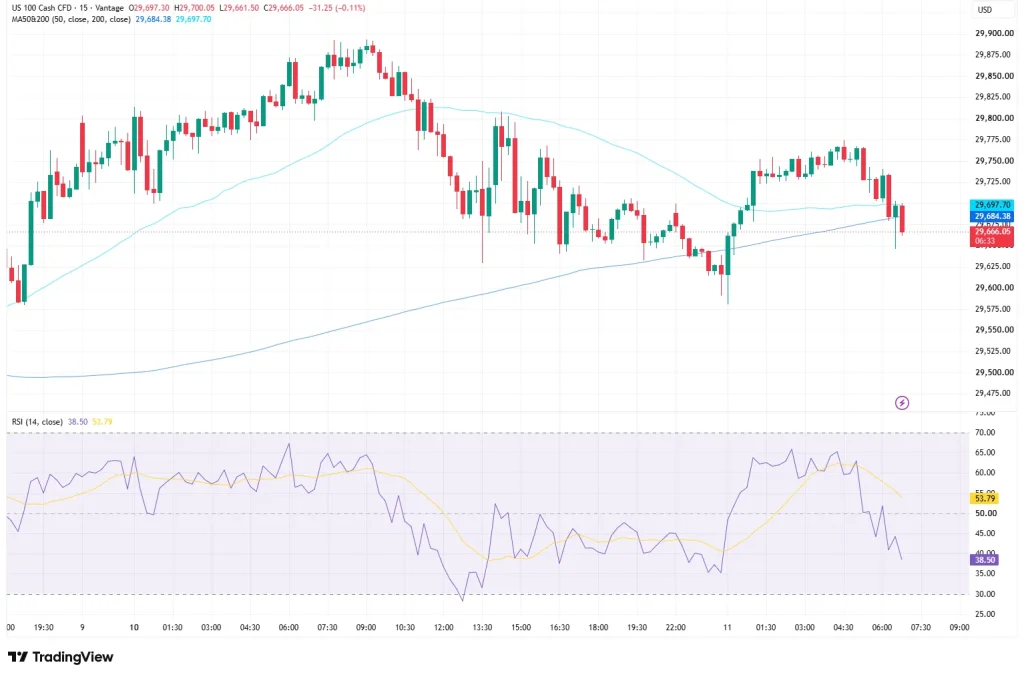Click the high value H29,700.05

click(x=194, y=8)
